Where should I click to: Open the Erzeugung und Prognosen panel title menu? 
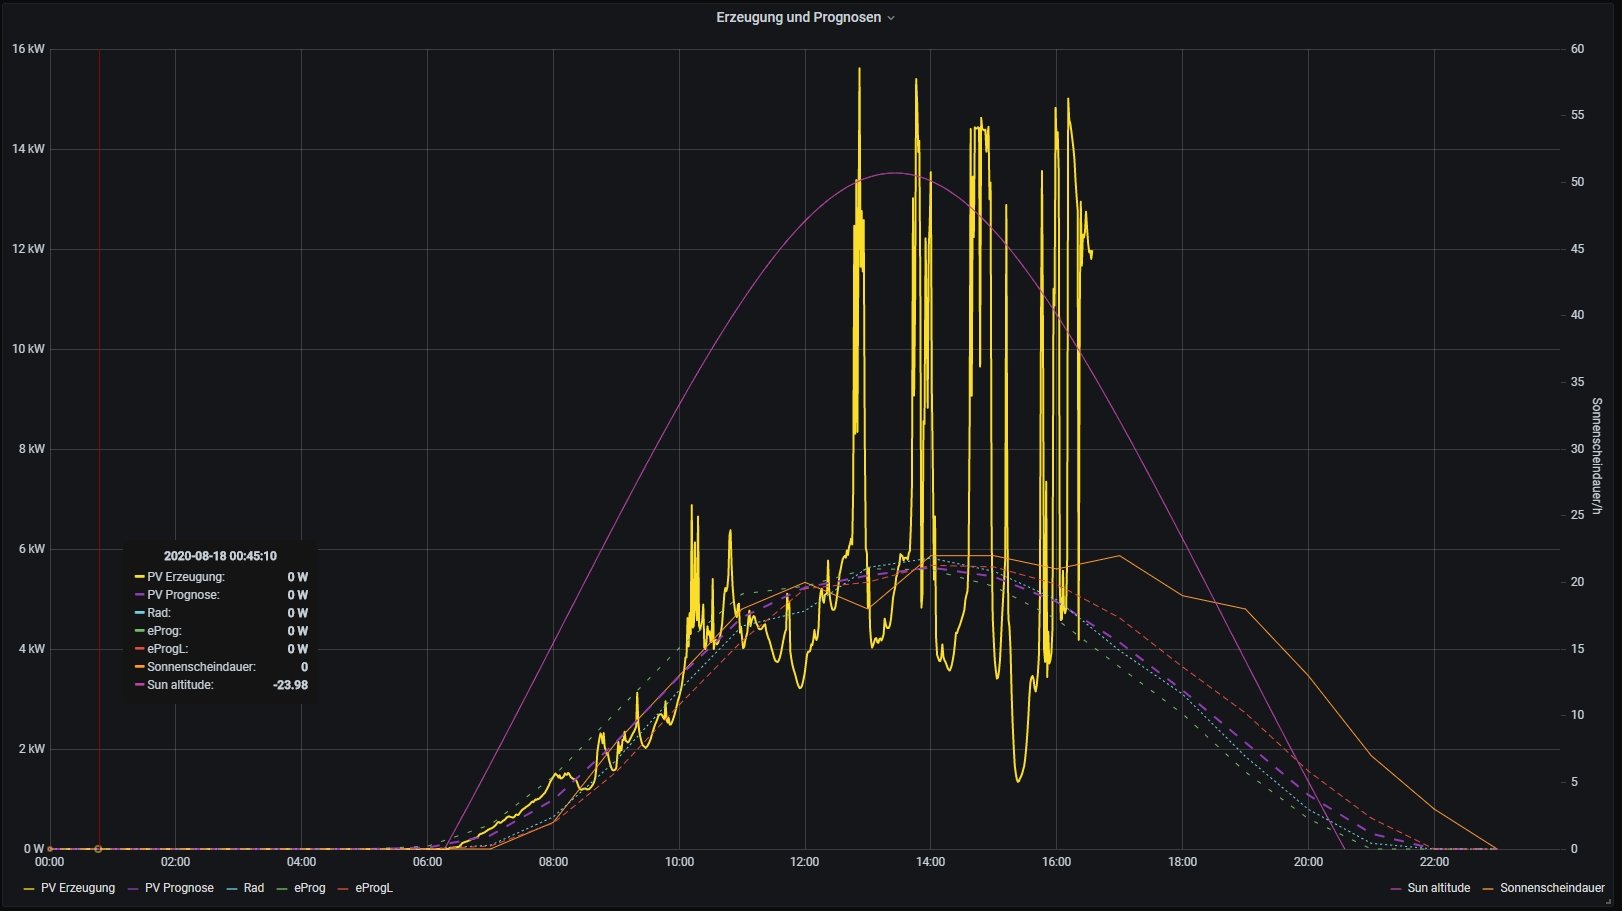tap(798, 17)
